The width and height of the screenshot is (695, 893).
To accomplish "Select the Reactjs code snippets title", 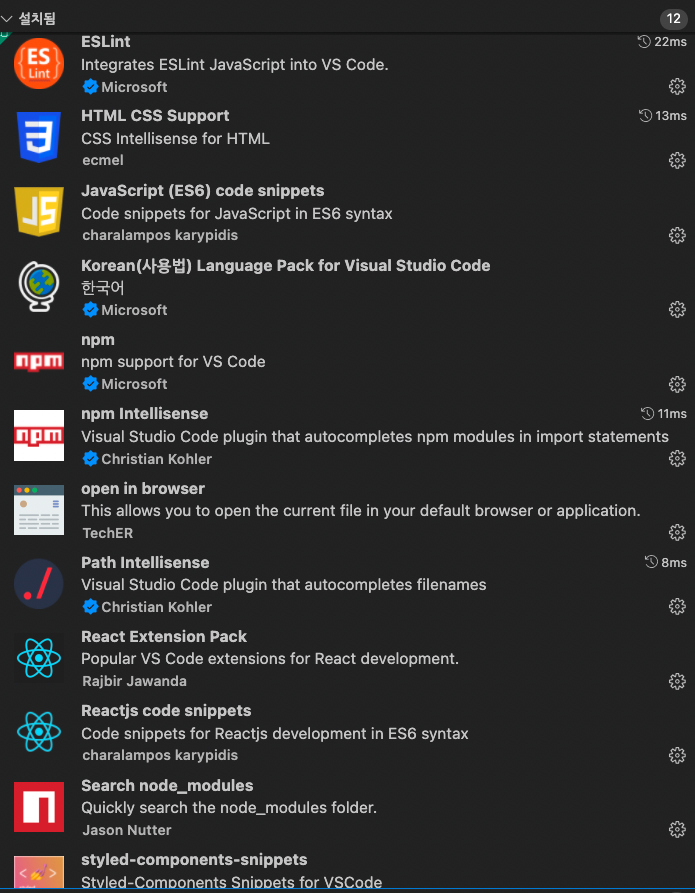I will click(166, 711).
